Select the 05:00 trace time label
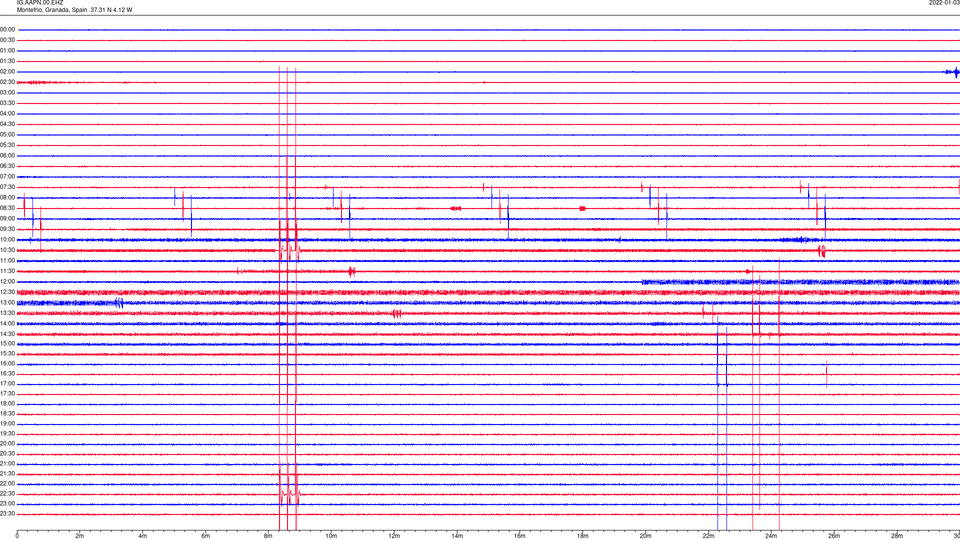The width and height of the screenshot is (960, 540). pyautogui.click(x=7, y=135)
